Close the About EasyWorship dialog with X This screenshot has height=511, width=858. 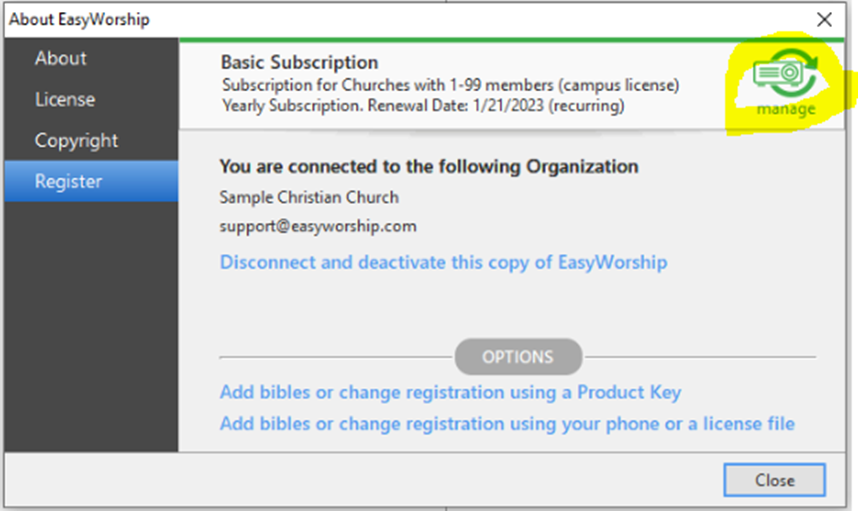[824, 20]
